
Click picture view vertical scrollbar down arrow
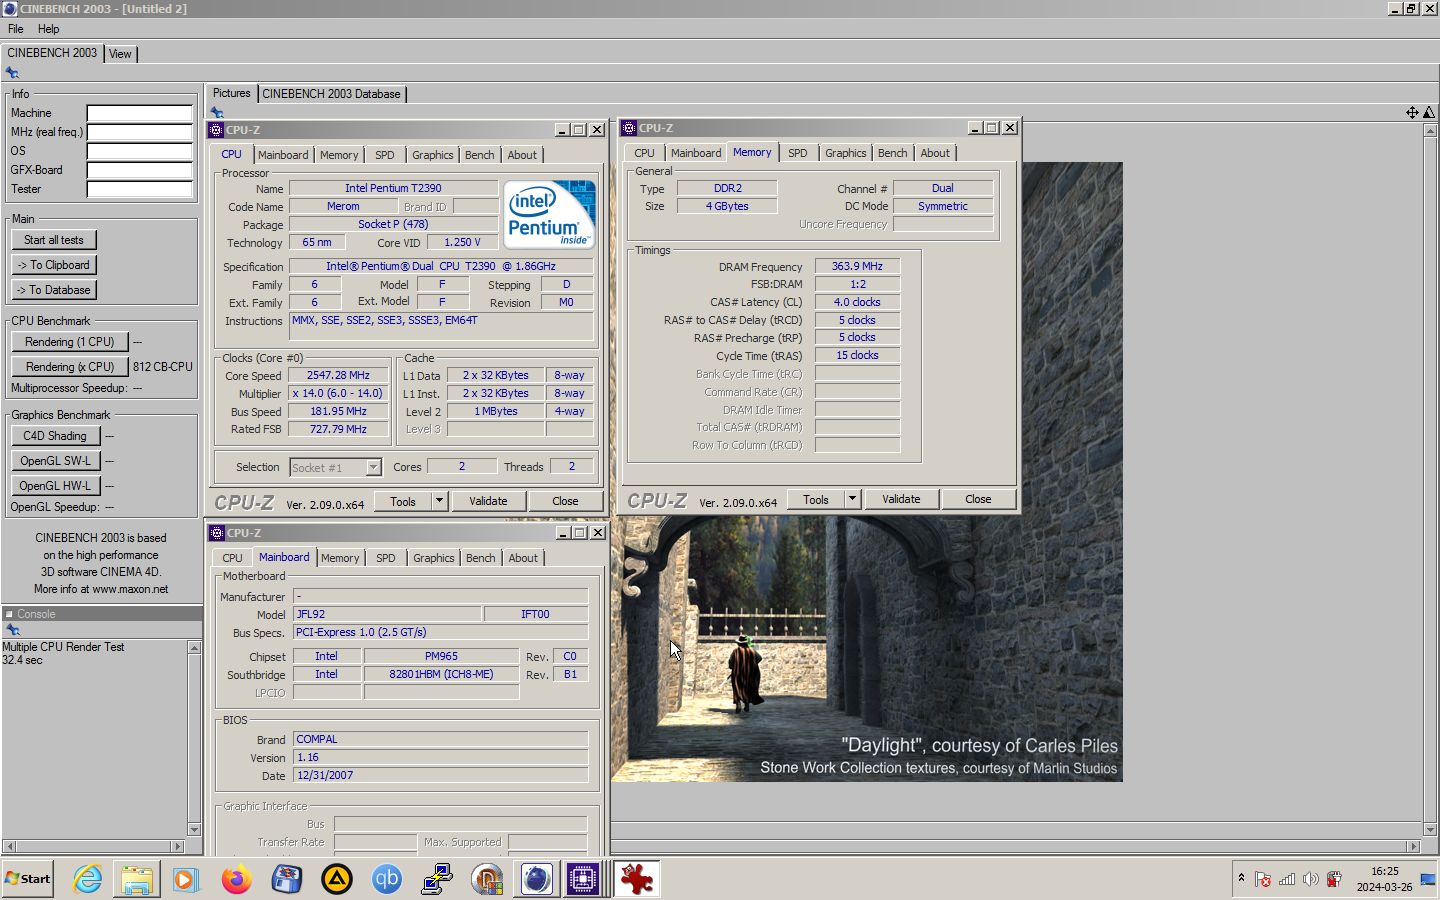[x=1430, y=829]
